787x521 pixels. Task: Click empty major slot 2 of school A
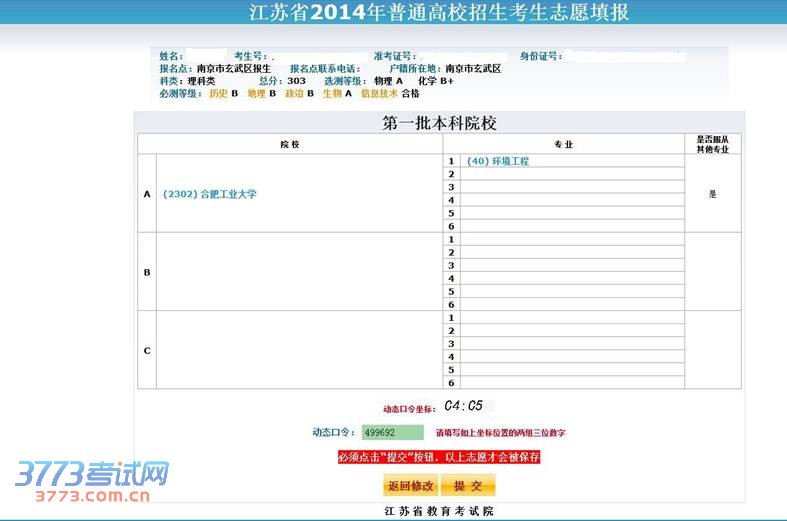pyautogui.click(x=570, y=174)
